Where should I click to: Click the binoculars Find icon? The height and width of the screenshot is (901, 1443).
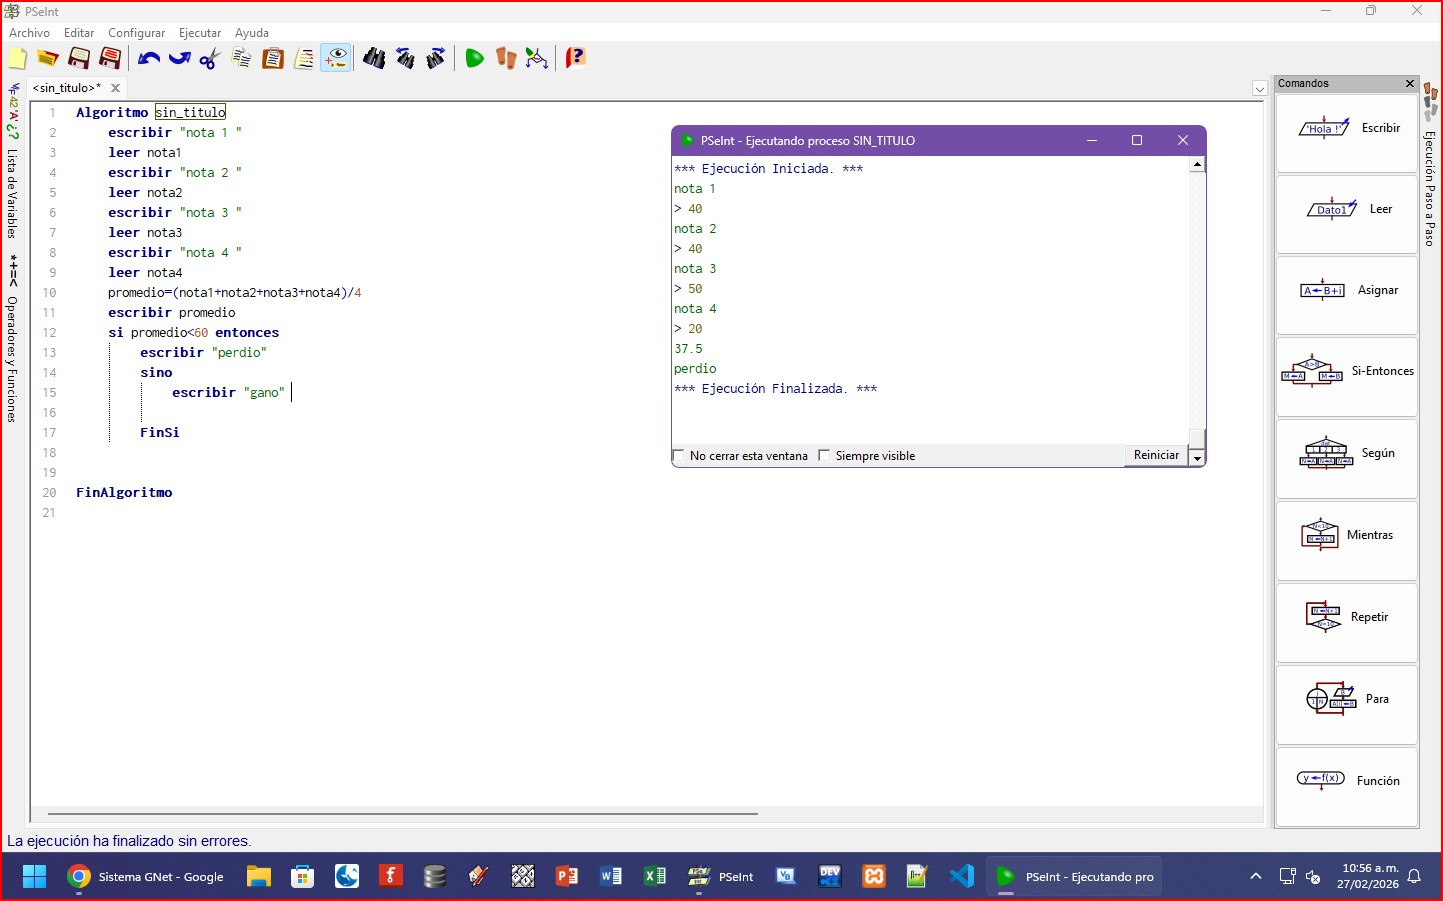pyautogui.click(x=374, y=59)
